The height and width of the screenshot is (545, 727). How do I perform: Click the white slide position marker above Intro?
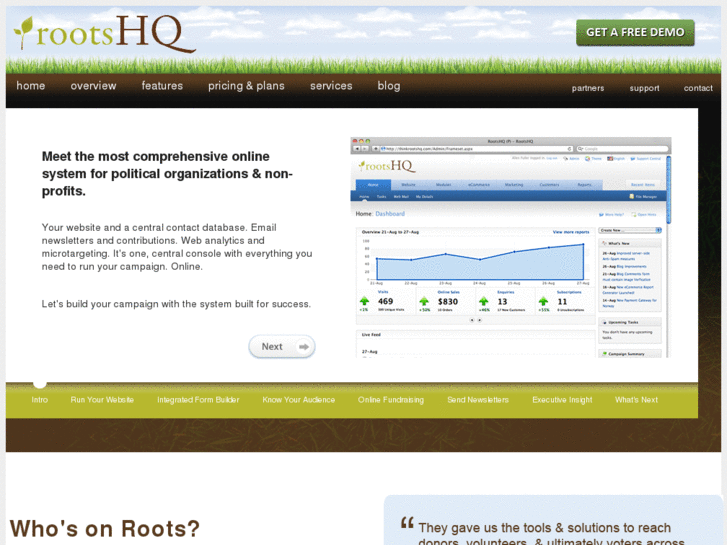[x=40, y=384]
